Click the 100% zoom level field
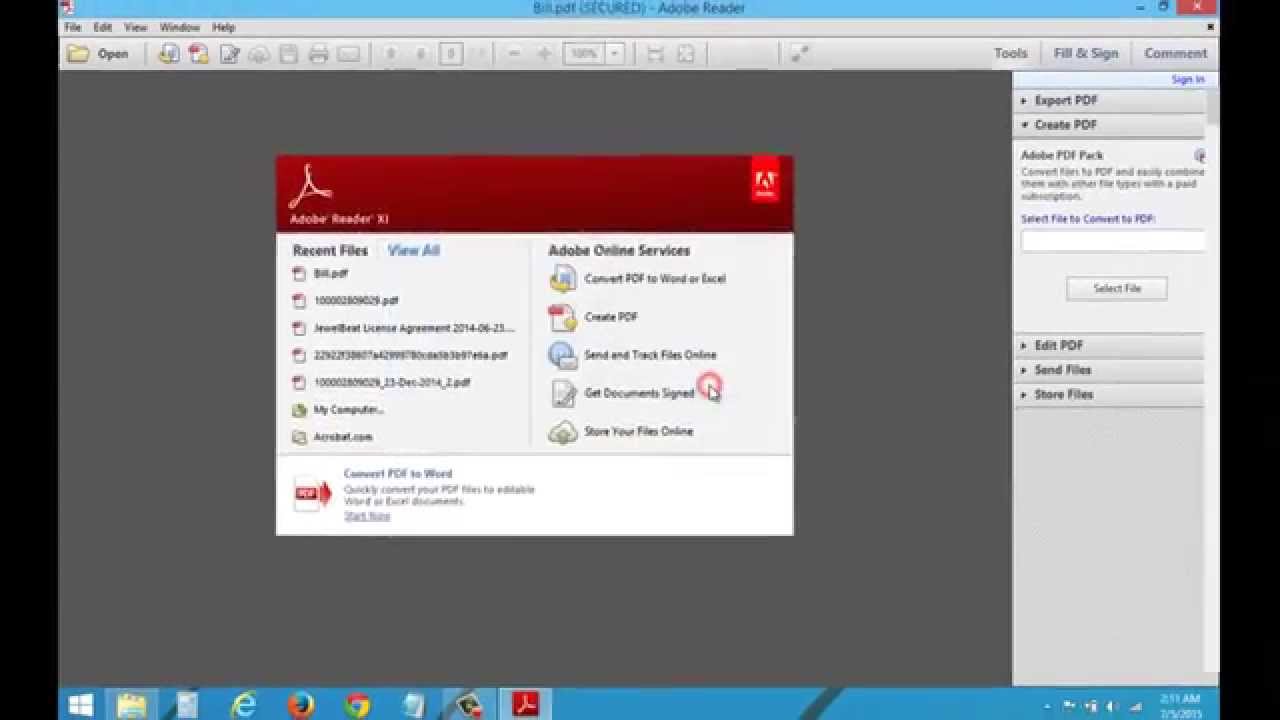The image size is (1280, 720). tap(584, 54)
